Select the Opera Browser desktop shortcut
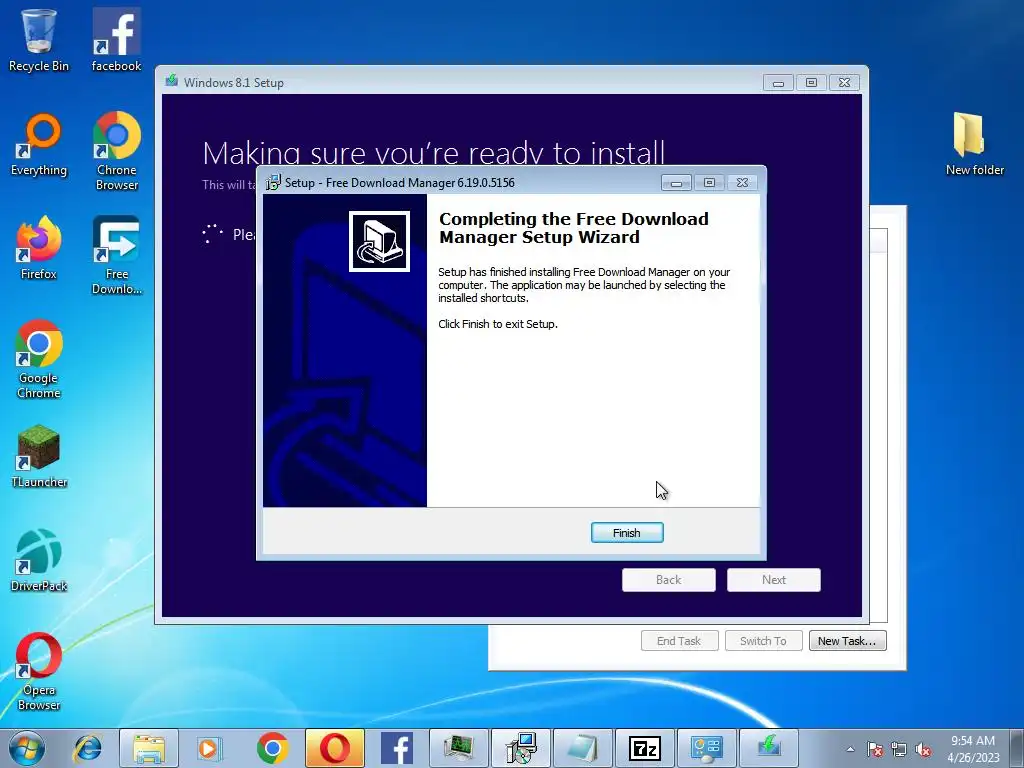The image size is (1024, 768). point(39,671)
